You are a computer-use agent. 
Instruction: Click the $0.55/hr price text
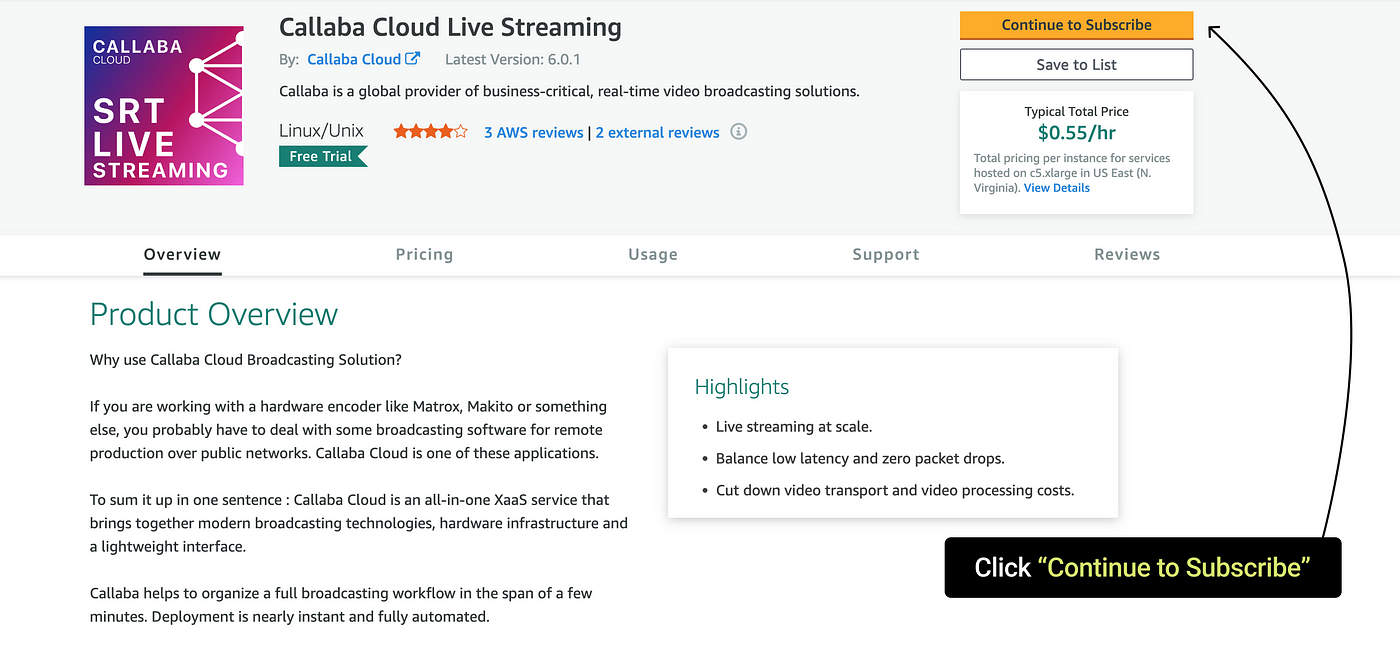[x=1076, y=132]
